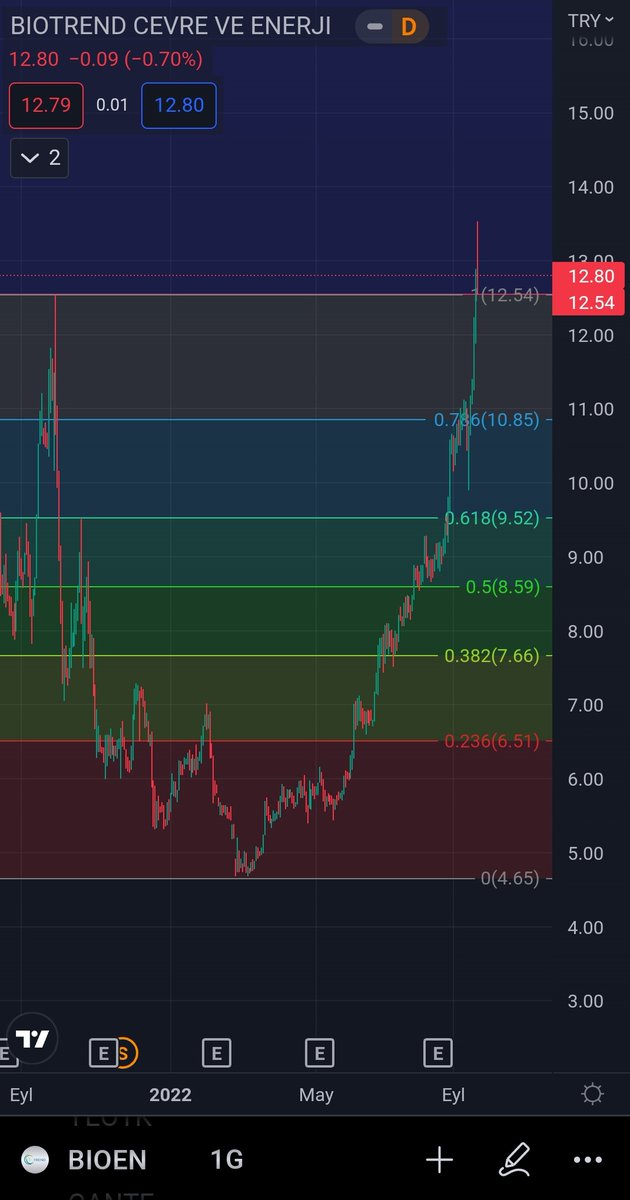Expand the collapsed indicators legend showing 2
This screenshot has height=1200, width=630.
tap(40, 157)
